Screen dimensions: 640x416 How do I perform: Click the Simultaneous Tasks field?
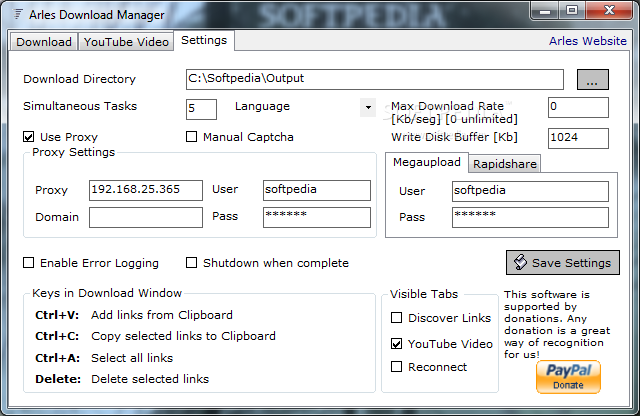click(x=201, y=109)
